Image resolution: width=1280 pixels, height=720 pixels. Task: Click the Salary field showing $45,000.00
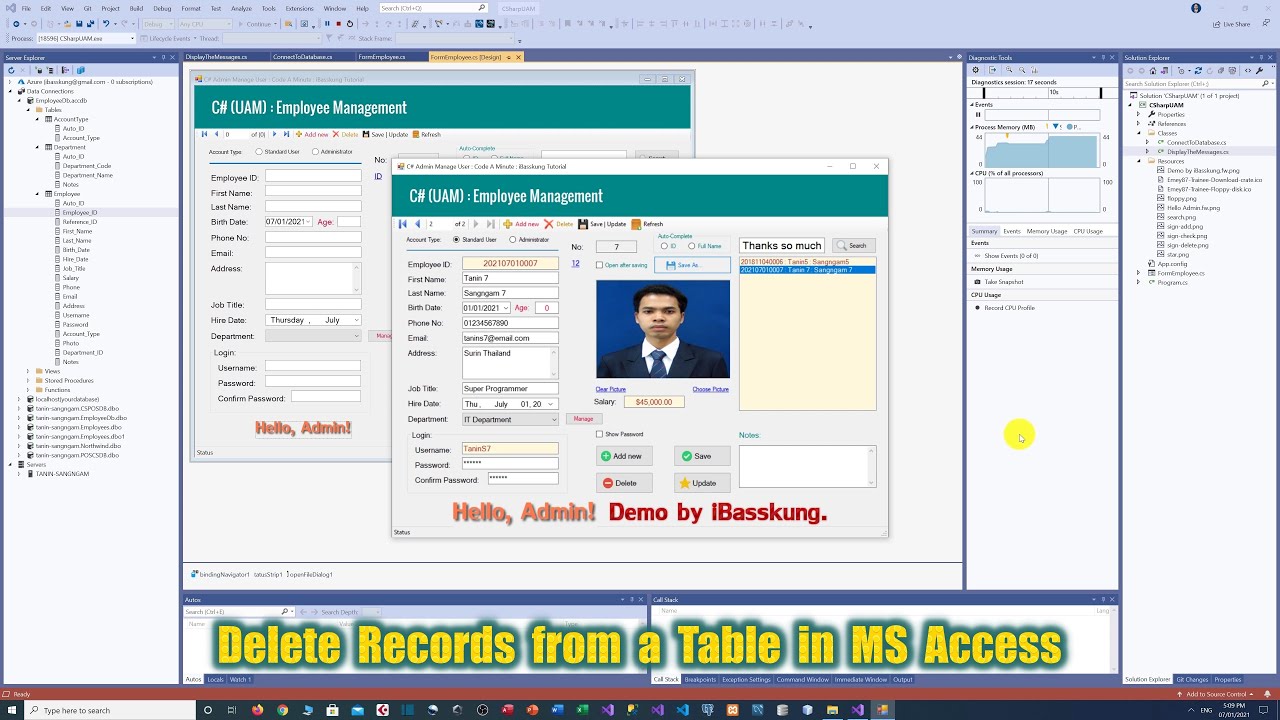(x=654, y=402)
